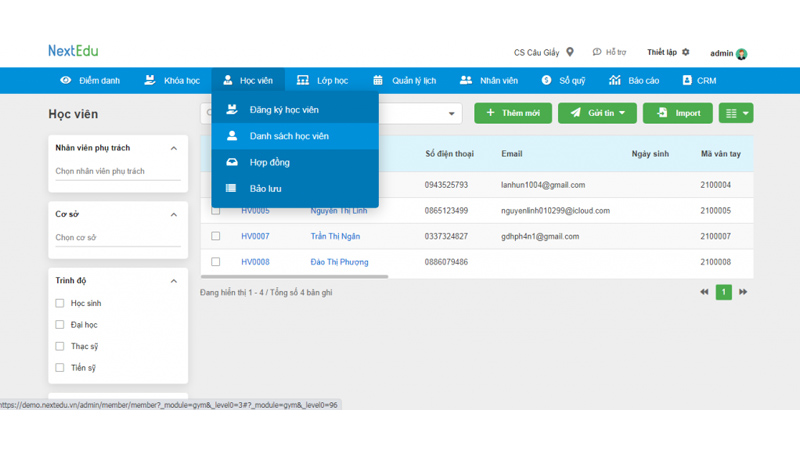800x450 pixels.
Task: Collapse the Trình độ filter section
Action: pyautogui.click(x=174, y=281)
